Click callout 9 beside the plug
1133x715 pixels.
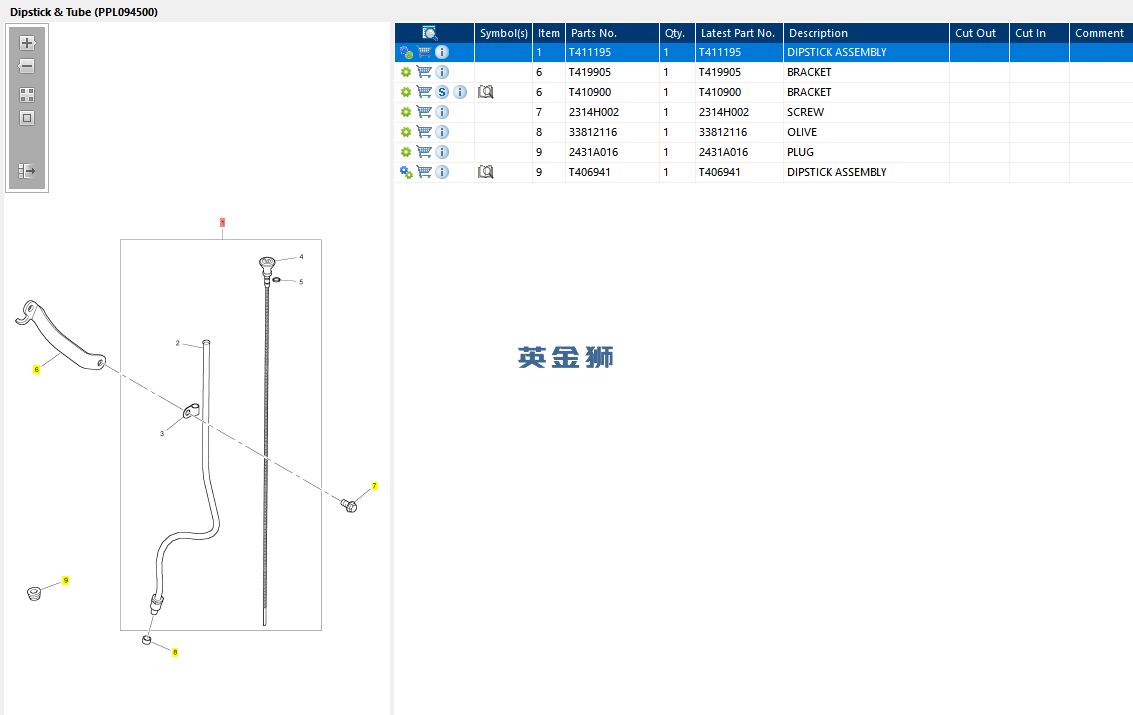pos(66,581)
